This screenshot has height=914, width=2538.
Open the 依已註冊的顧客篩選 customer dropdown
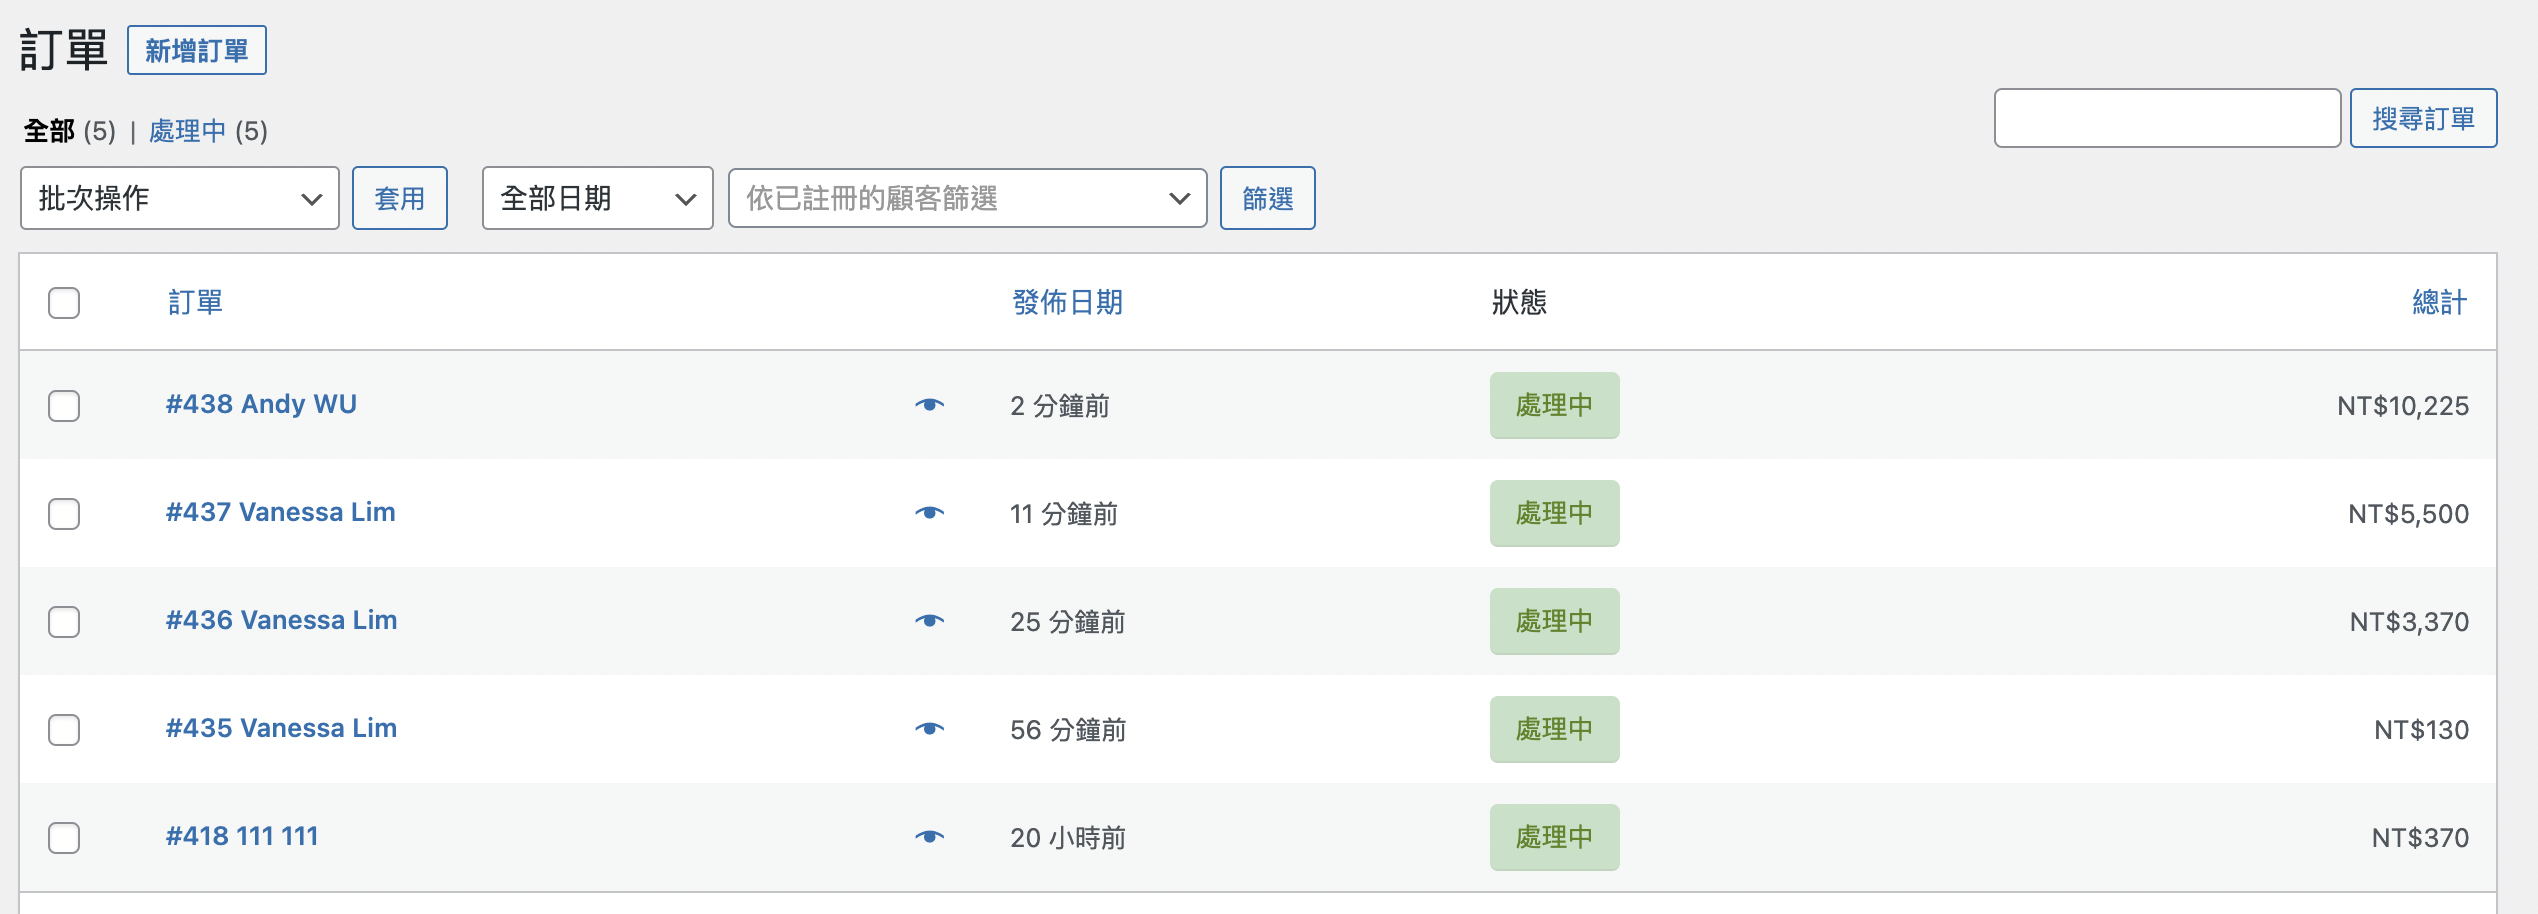pyautogui.click(x=967, y=198)
